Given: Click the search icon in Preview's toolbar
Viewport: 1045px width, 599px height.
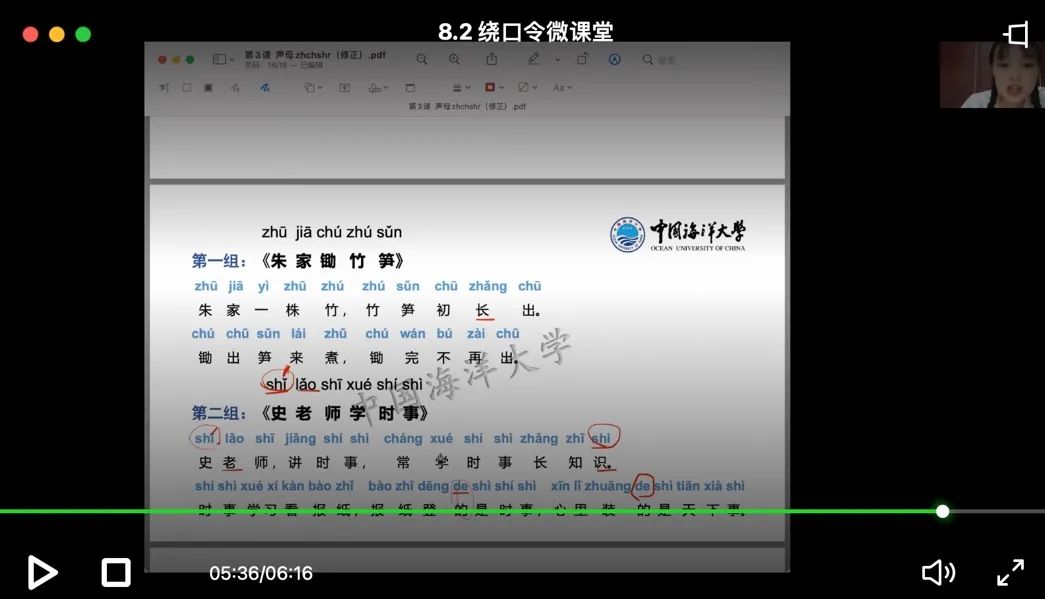Looking at the screenshot, I should point(647,59).
